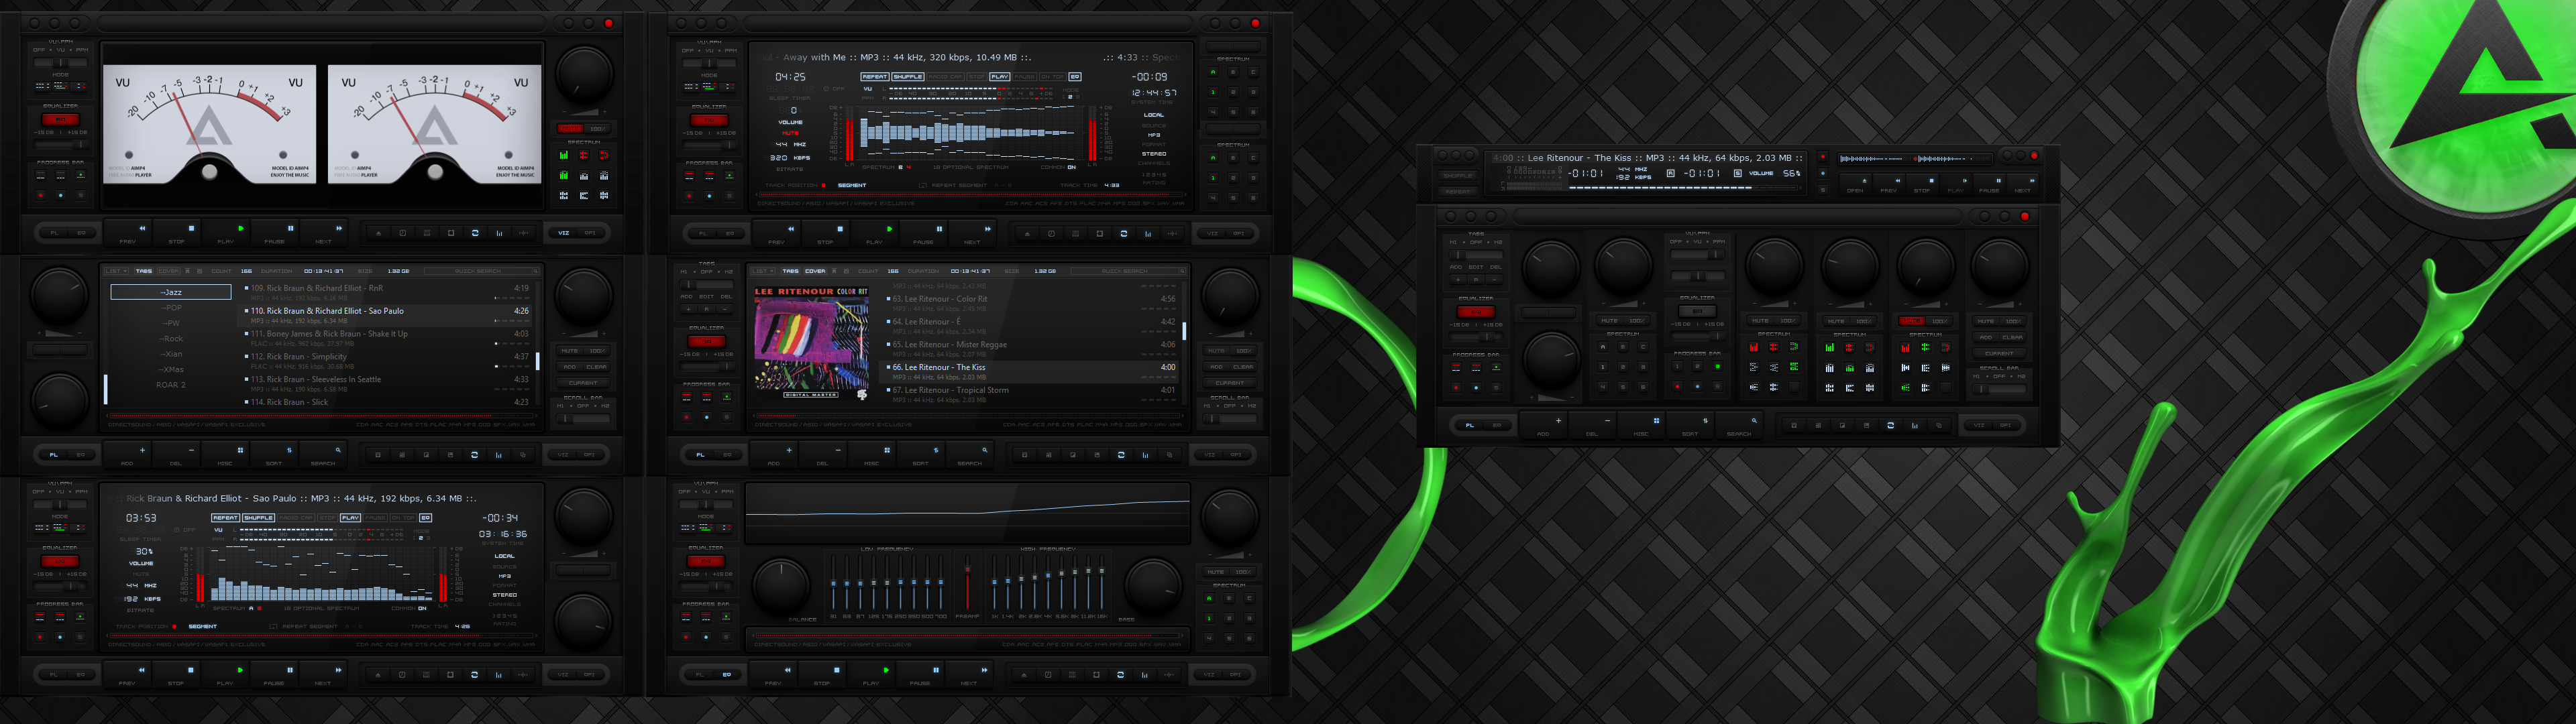Mute the player using the MUTE button

tap(570, 351)
